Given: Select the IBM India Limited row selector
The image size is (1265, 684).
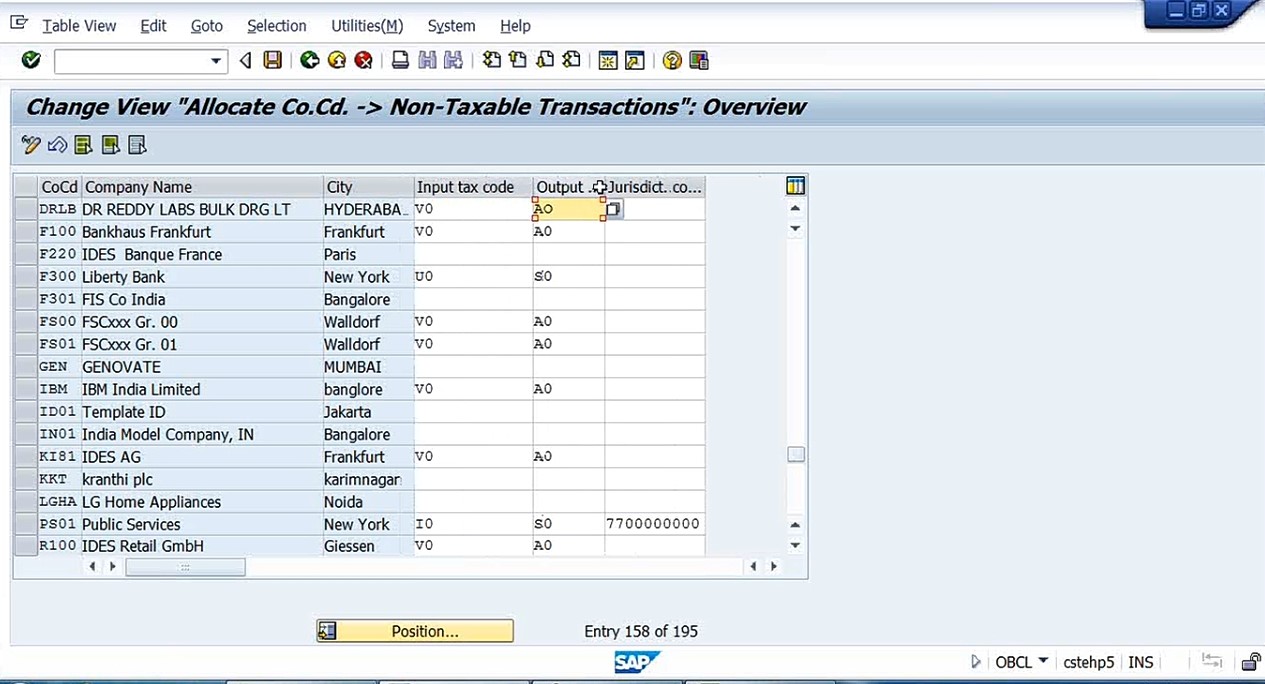Looking at the screenshot, I should click(25, 389).
